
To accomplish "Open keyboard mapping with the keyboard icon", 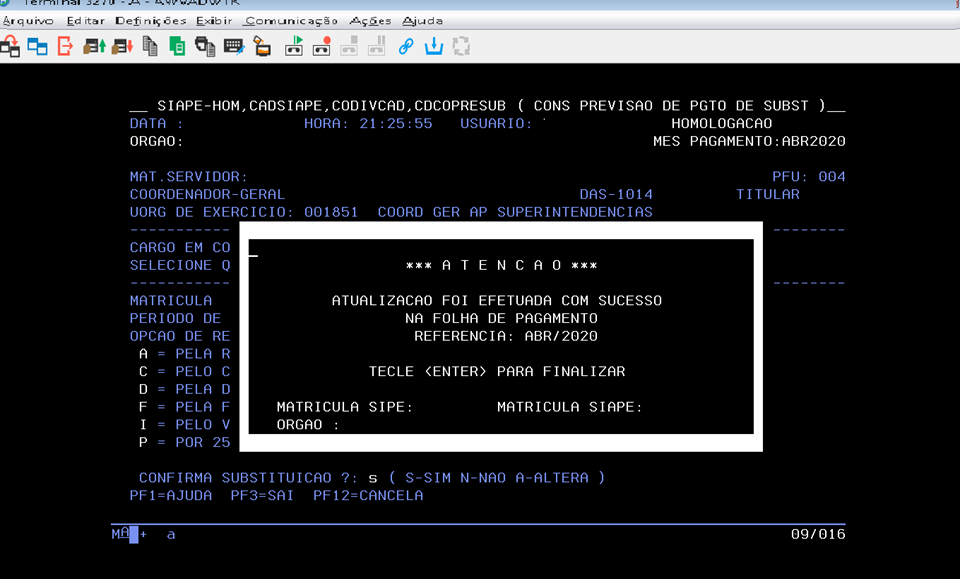I will coord(233,45).
